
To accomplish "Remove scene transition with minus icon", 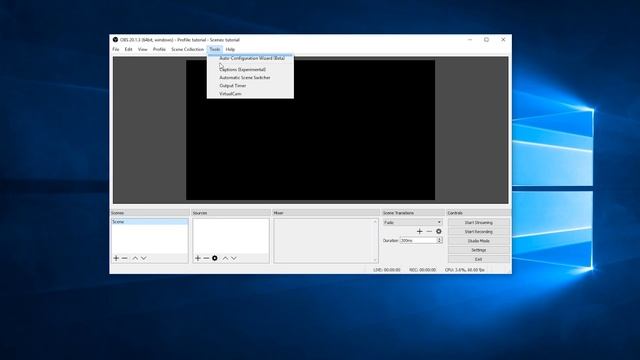I will (429, 231).
